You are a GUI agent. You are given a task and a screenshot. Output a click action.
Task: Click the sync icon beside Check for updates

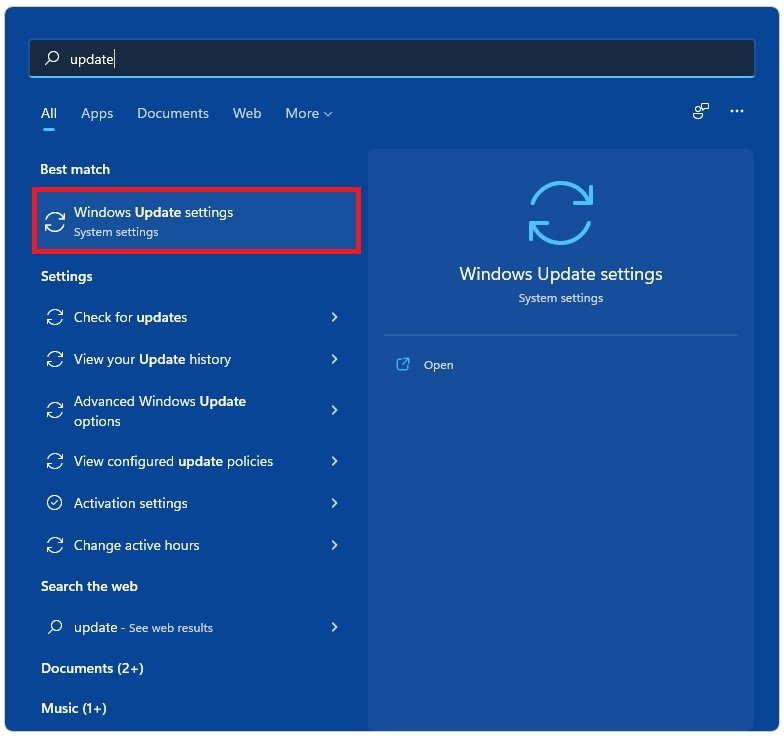coord(55,317)
